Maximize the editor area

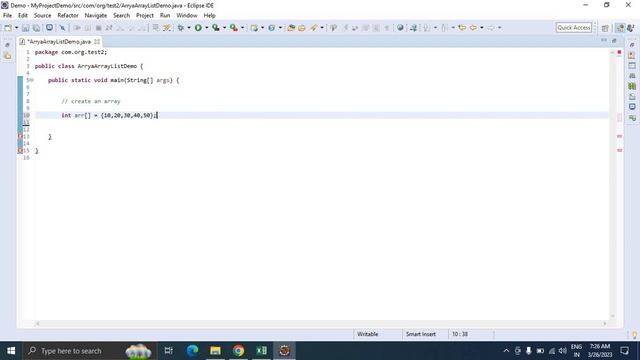(614, 40)
